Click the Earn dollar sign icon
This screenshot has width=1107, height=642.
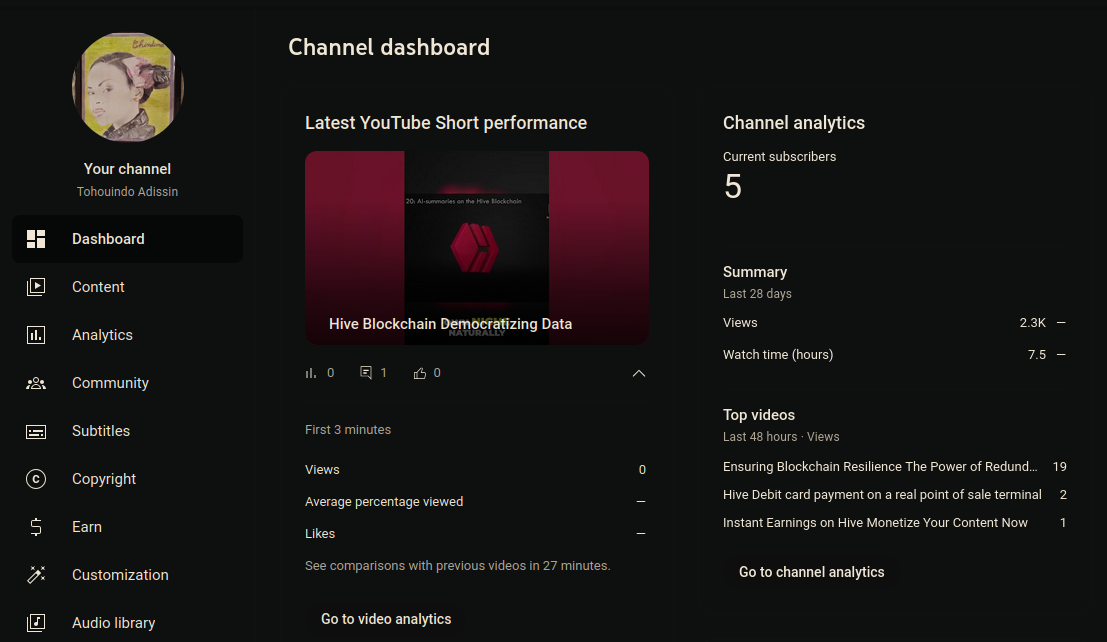[x=36, y=527]
